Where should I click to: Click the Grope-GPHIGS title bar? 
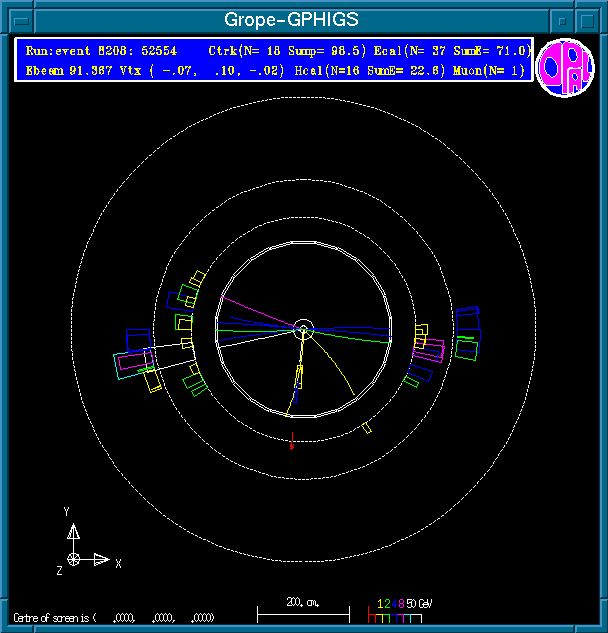click(290, 20)
